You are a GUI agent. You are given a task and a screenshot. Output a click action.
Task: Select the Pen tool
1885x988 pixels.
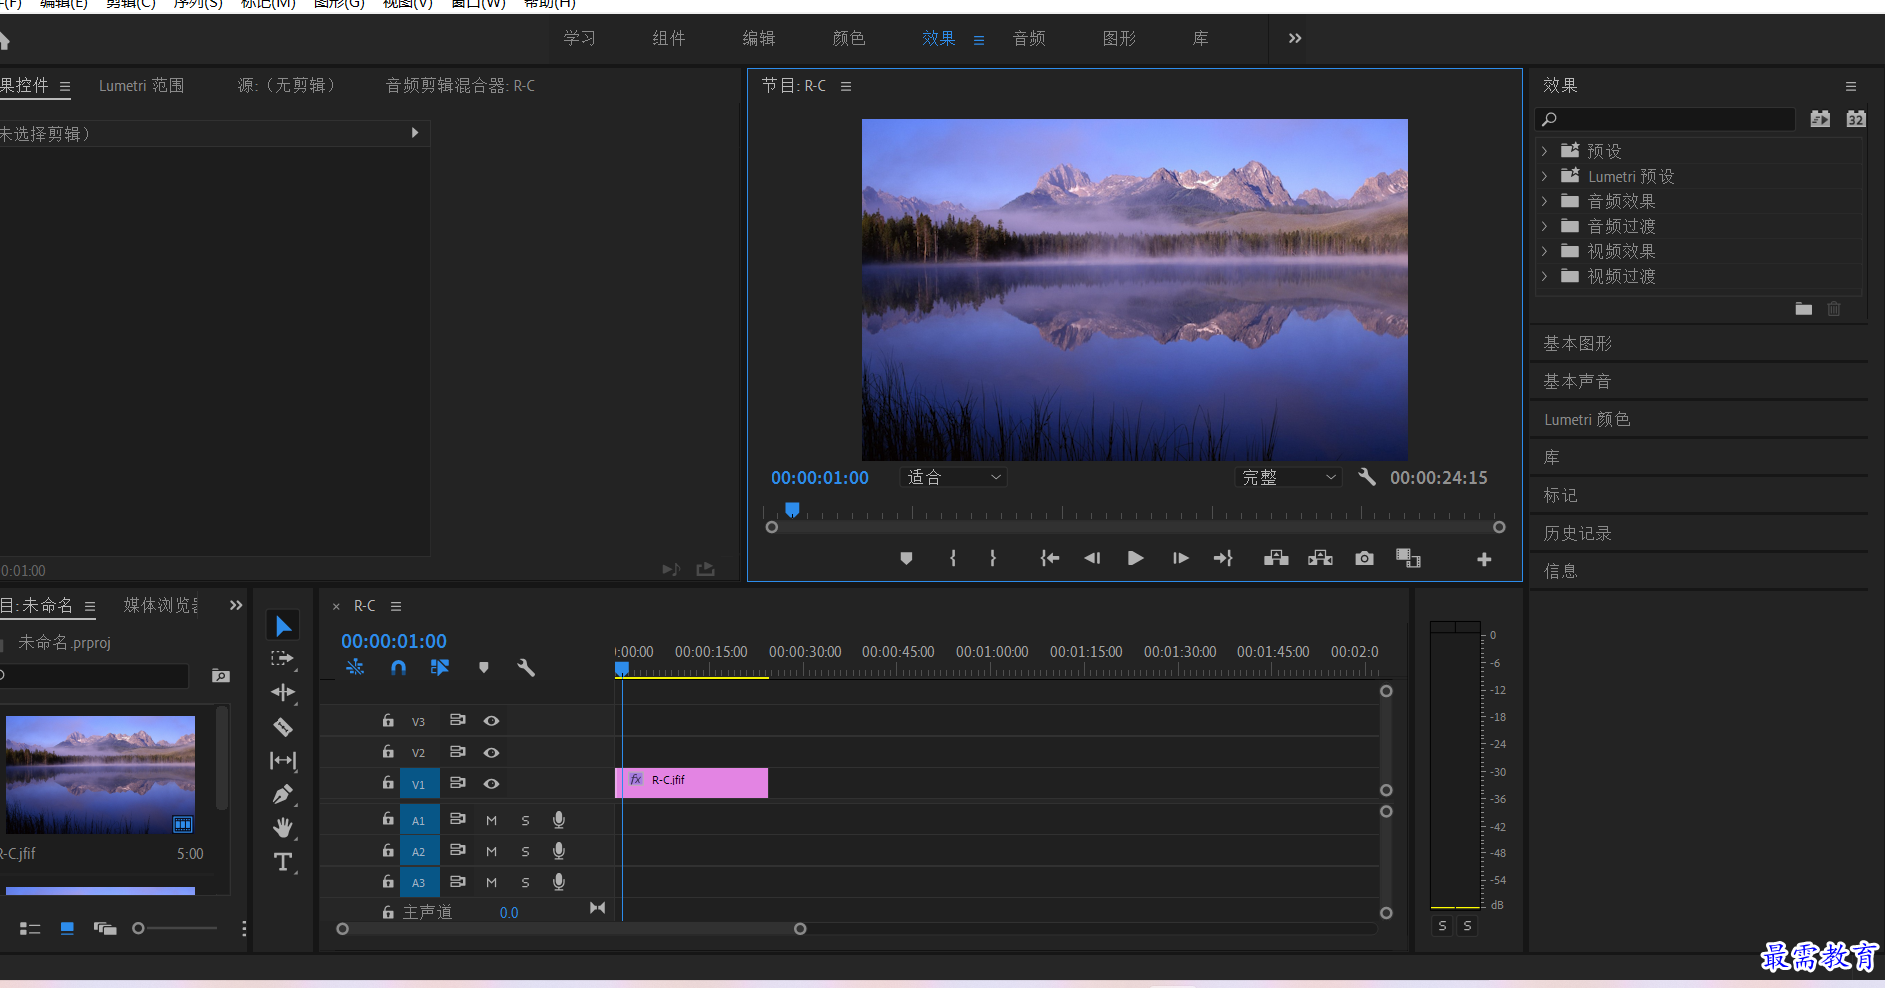pos(283,795)
